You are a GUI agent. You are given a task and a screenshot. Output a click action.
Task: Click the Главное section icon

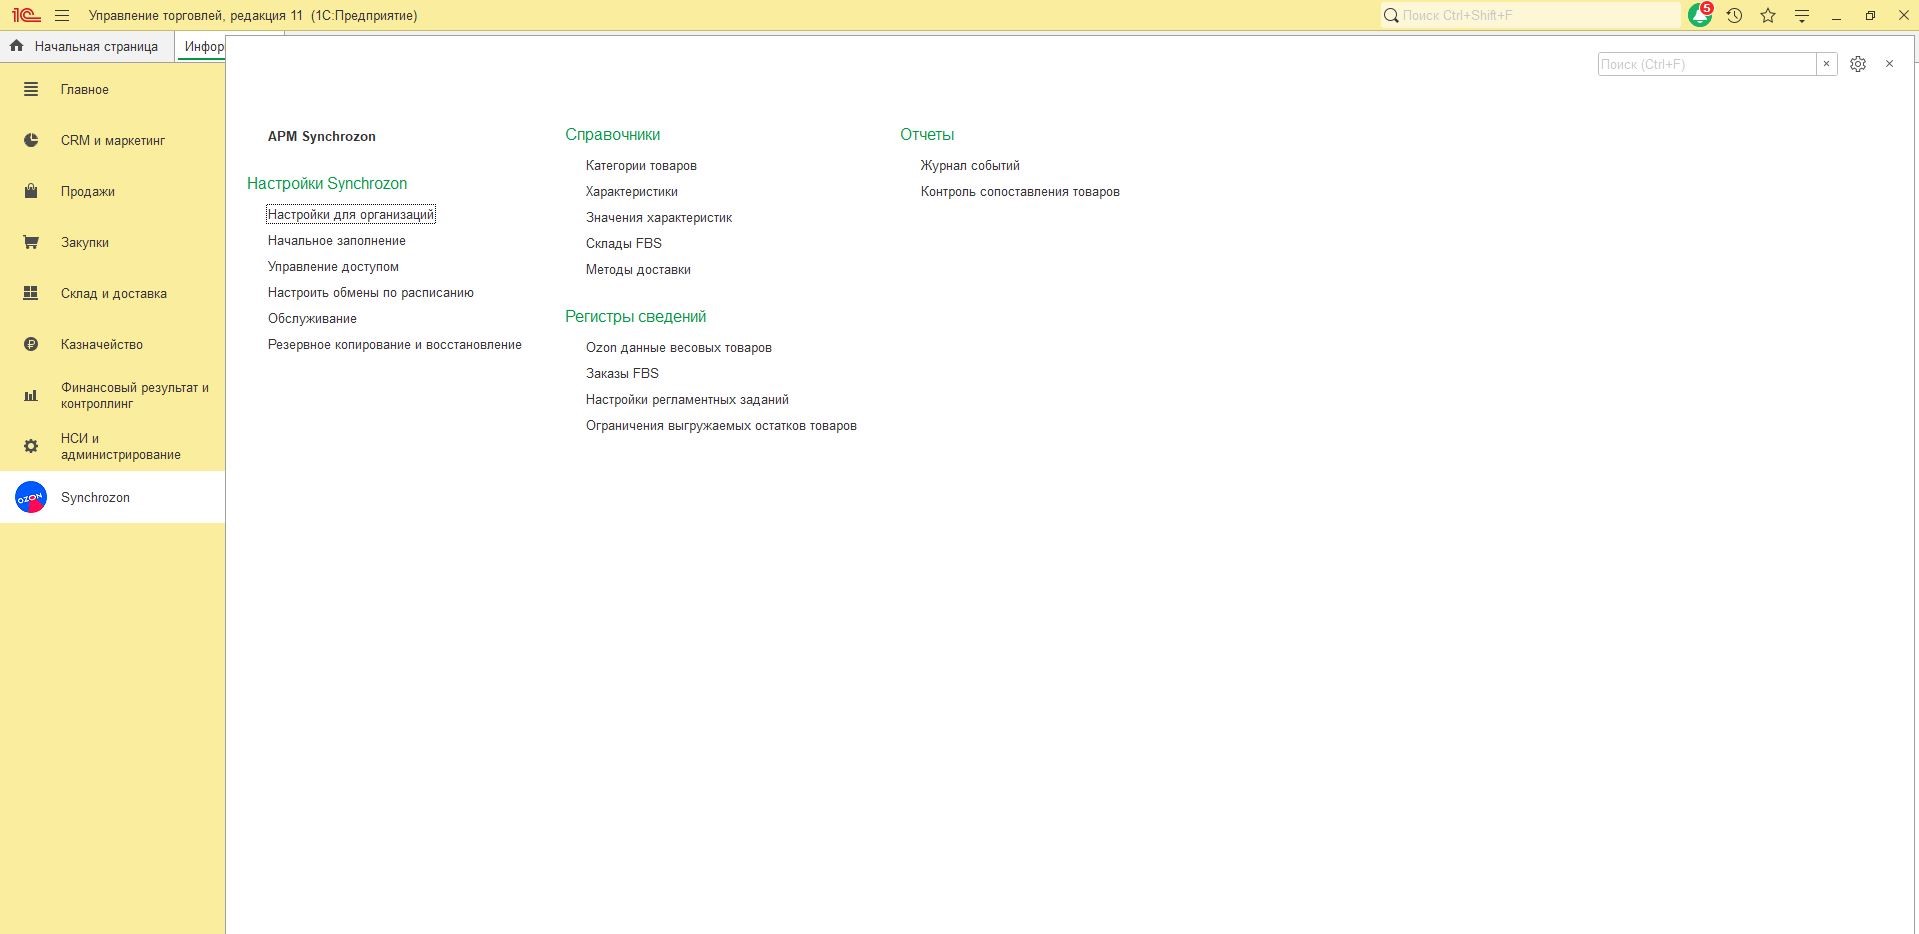31,89
